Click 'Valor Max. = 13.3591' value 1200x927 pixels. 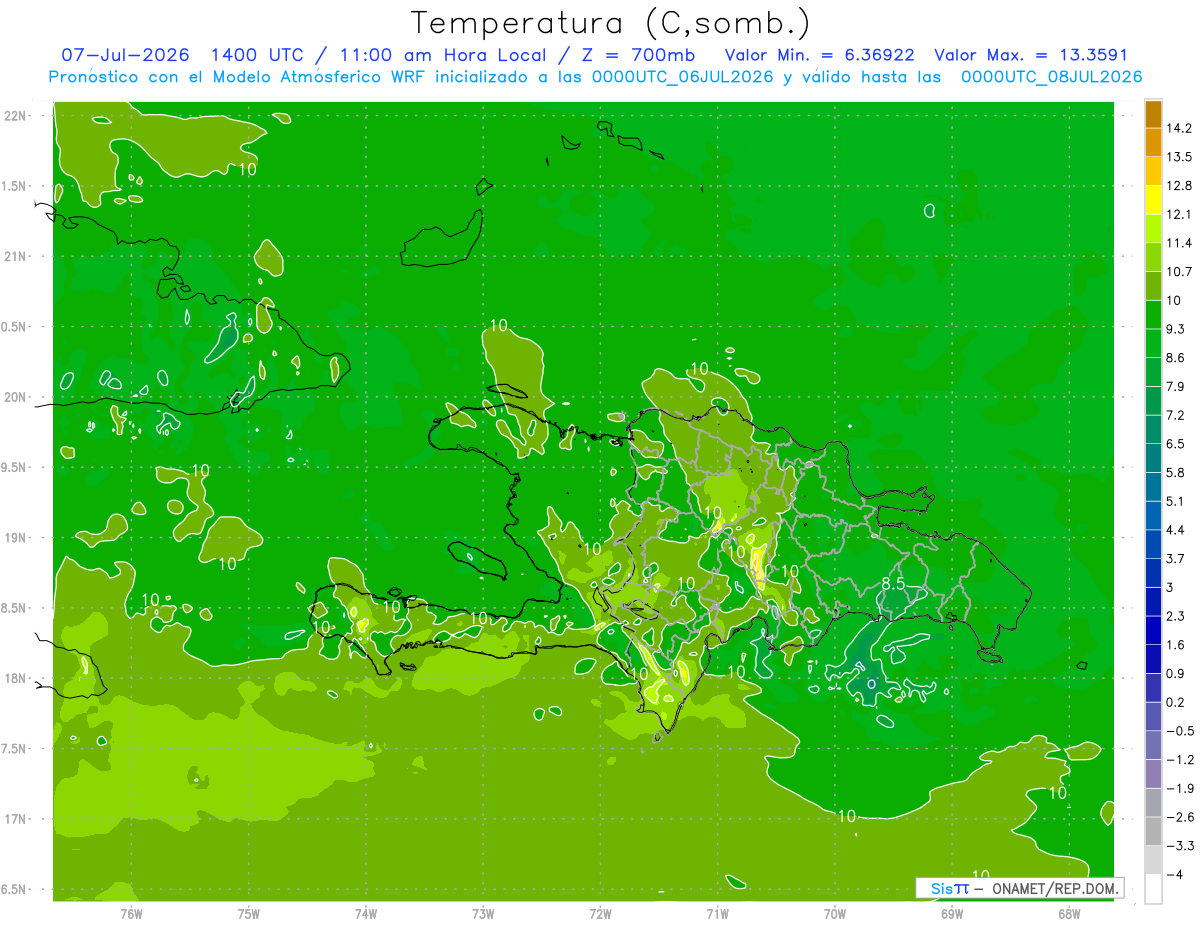[1031, 55]
